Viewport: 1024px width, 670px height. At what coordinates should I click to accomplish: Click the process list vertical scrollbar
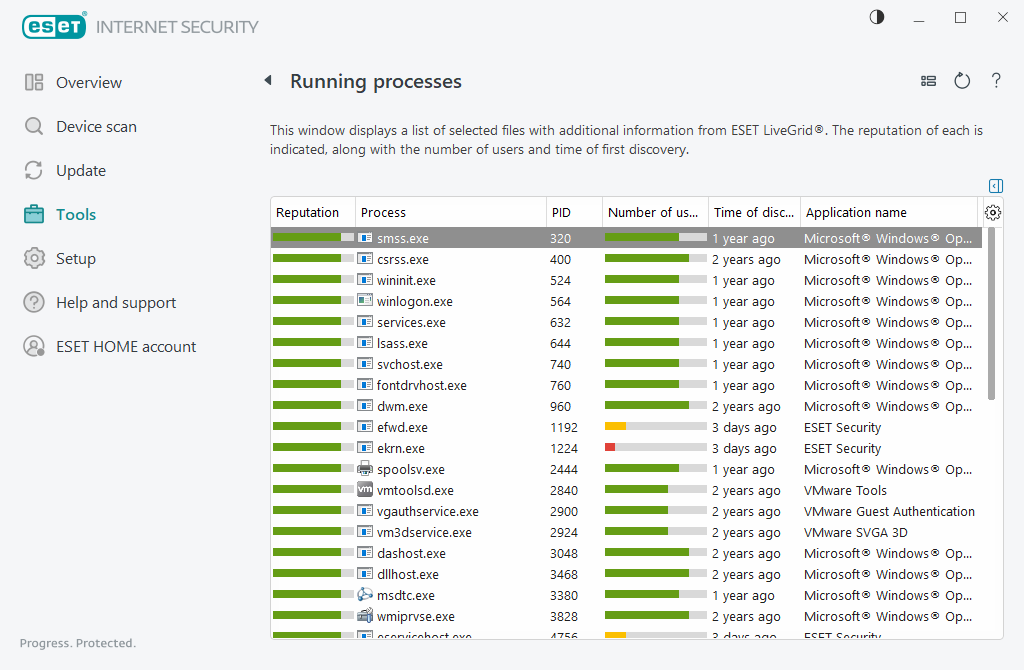coord(991,314)
